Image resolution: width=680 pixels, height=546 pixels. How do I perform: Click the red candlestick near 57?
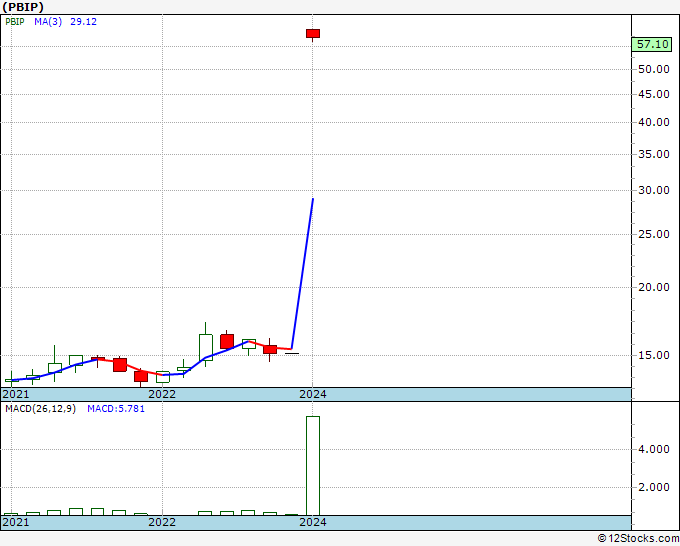pos(313,34)
